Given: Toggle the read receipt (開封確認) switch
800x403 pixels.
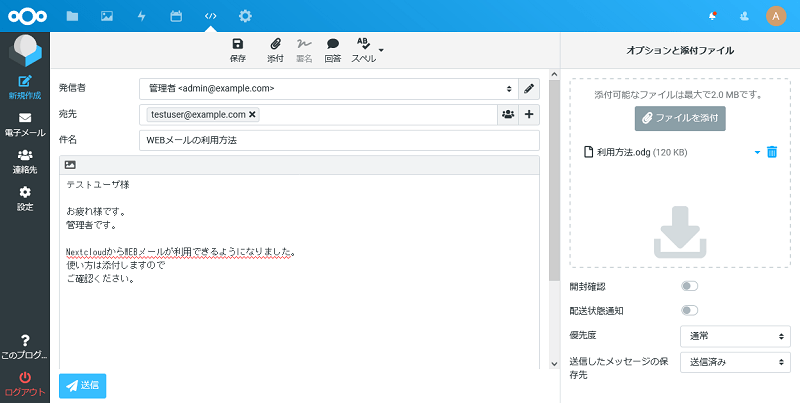Looking at the screenshot, I should pyautogui.click(x=689, y=286).
